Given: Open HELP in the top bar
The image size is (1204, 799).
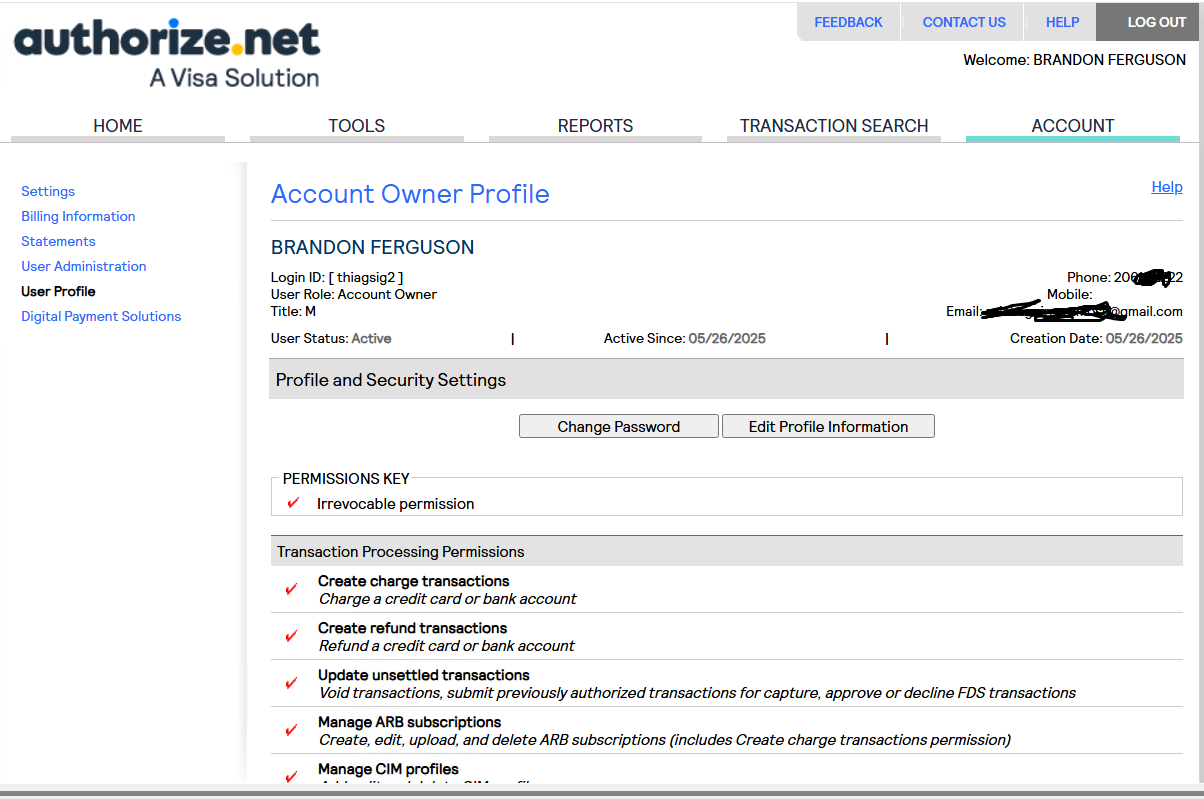Looking at the screenshot, I should 1063,22.
